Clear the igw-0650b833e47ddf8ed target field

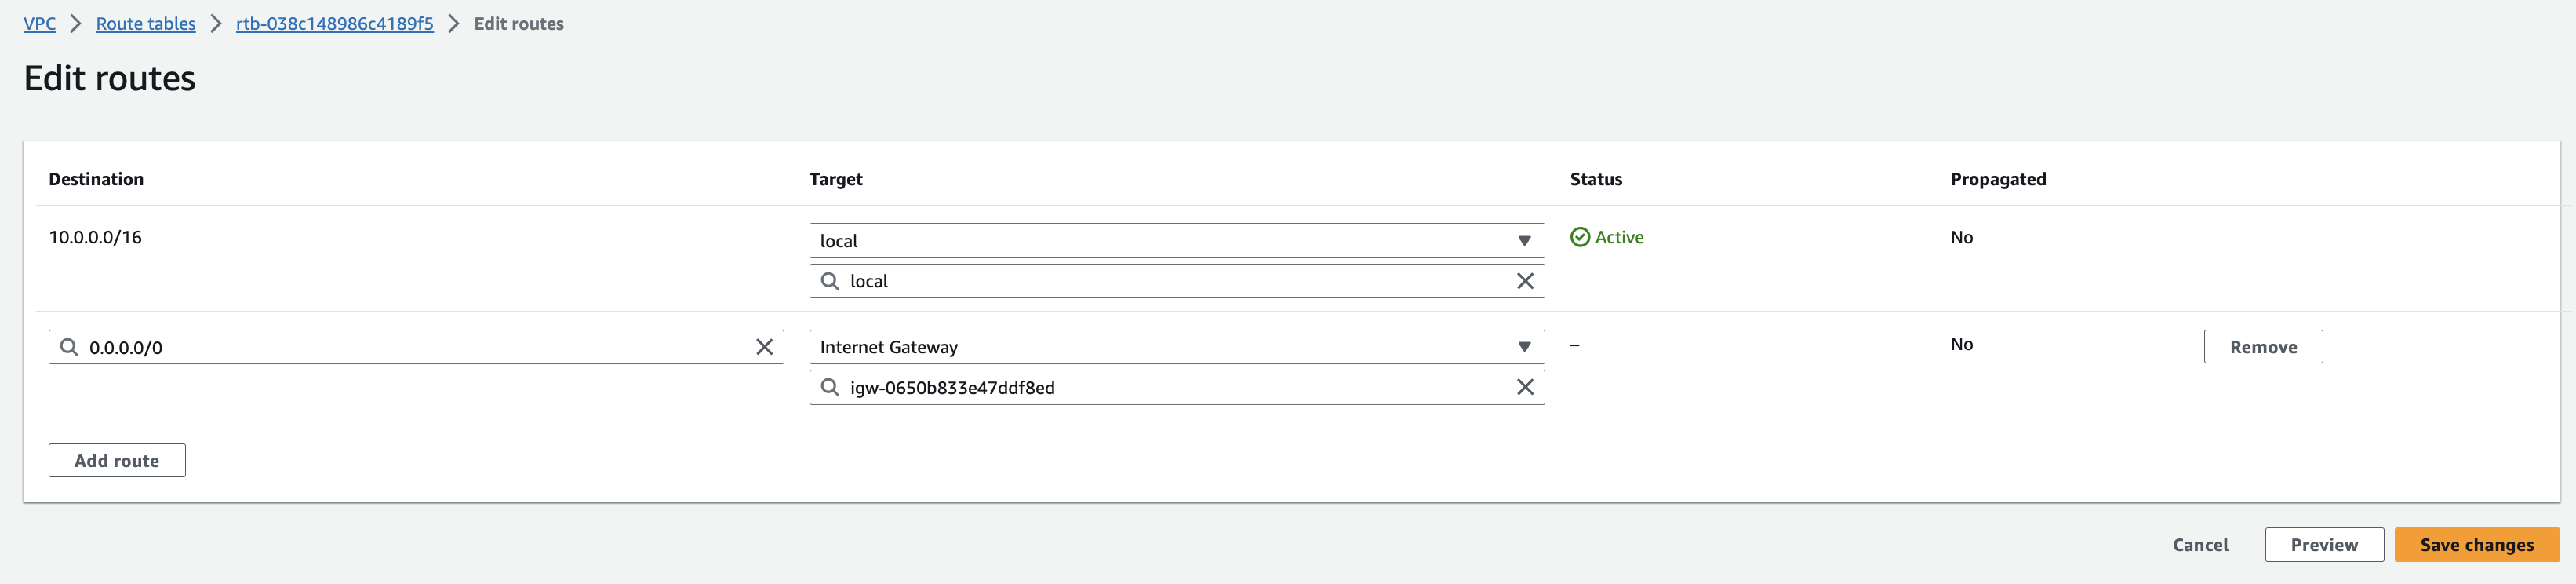pyautogui.click(x=1524, y=387)
